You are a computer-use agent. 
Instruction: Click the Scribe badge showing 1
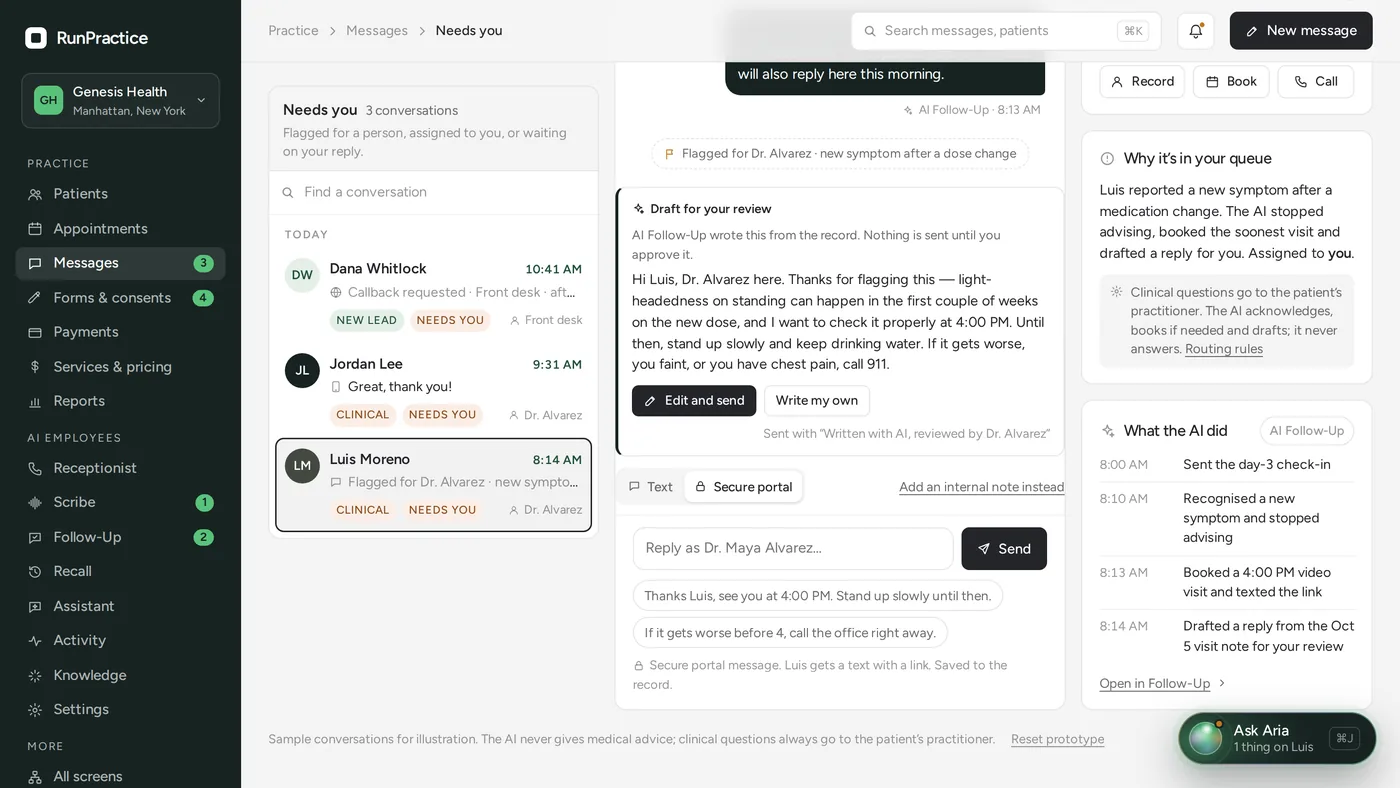click(x=204, y=502)
